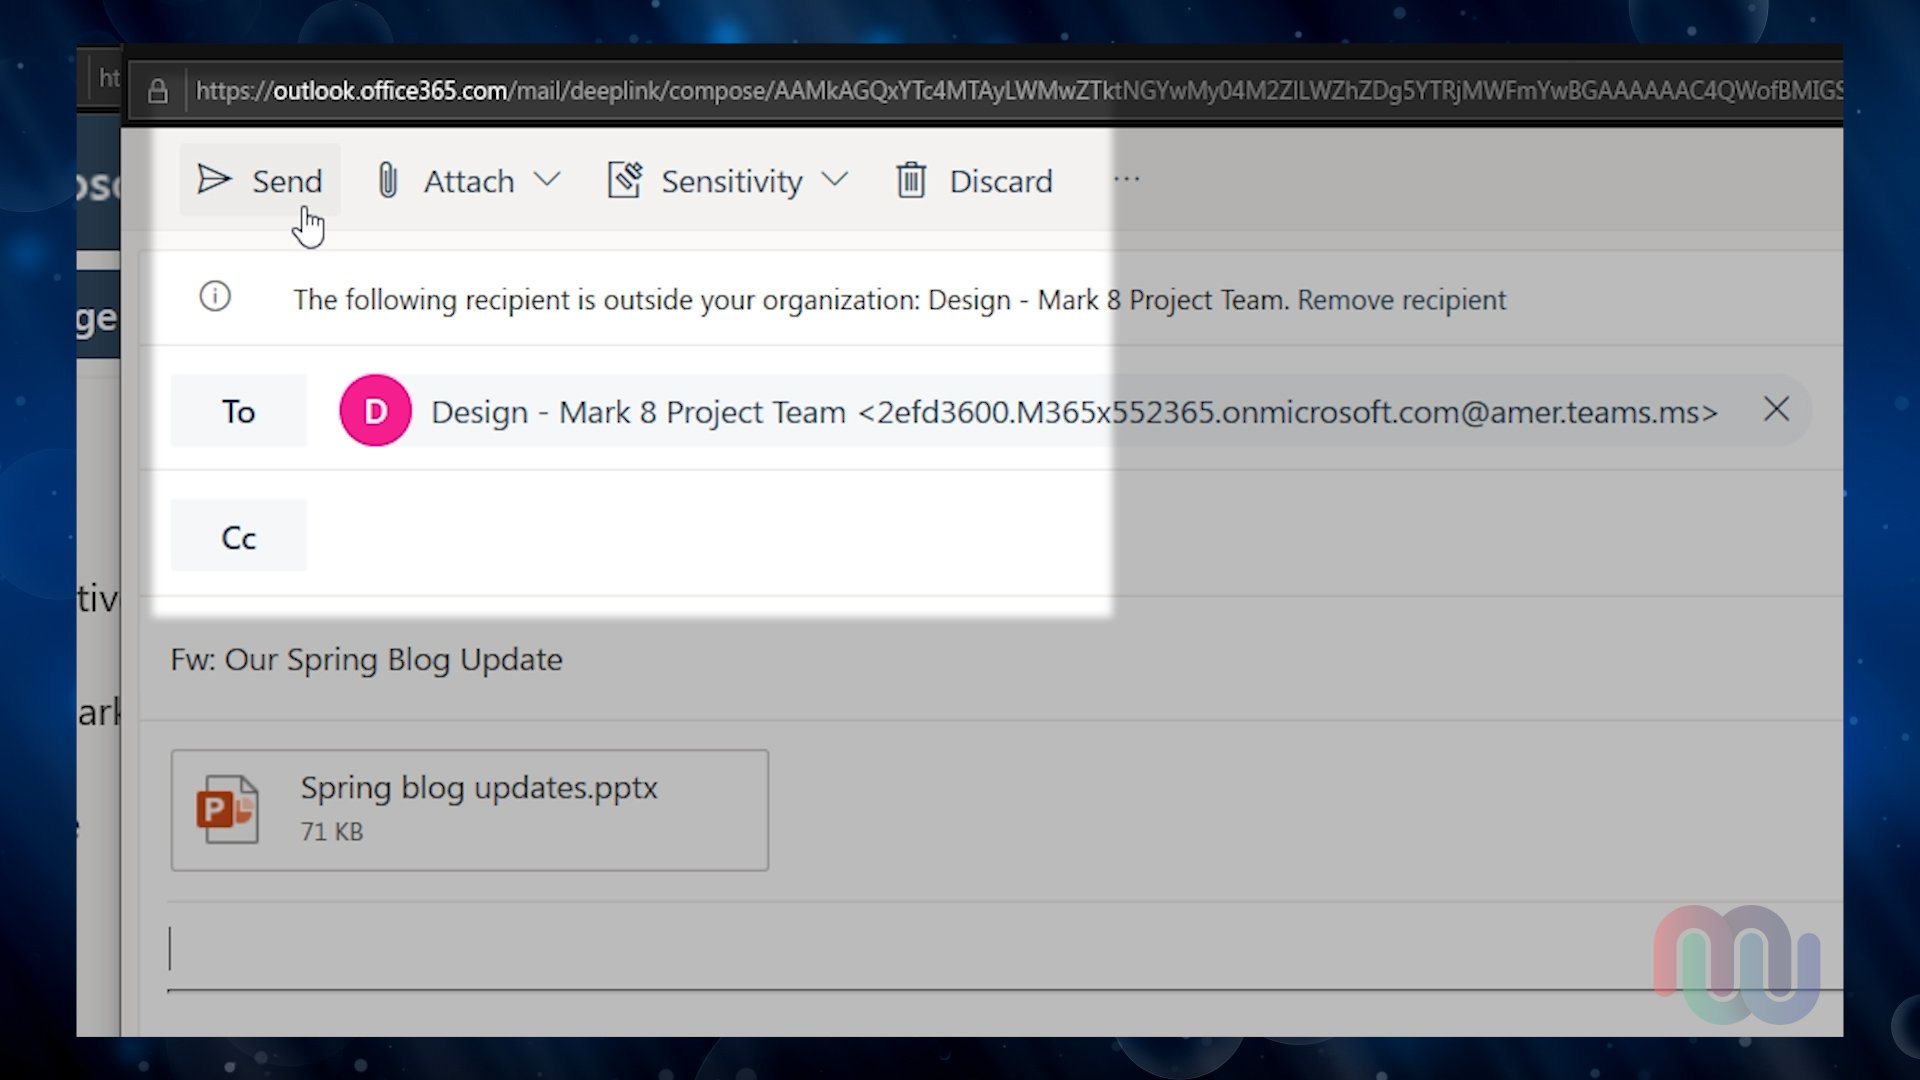This screenshot has height=1080, width=1920.
Task: Click the PowerPoint file attachment icon
Action: pyautogui.click(x=228, y=807)
